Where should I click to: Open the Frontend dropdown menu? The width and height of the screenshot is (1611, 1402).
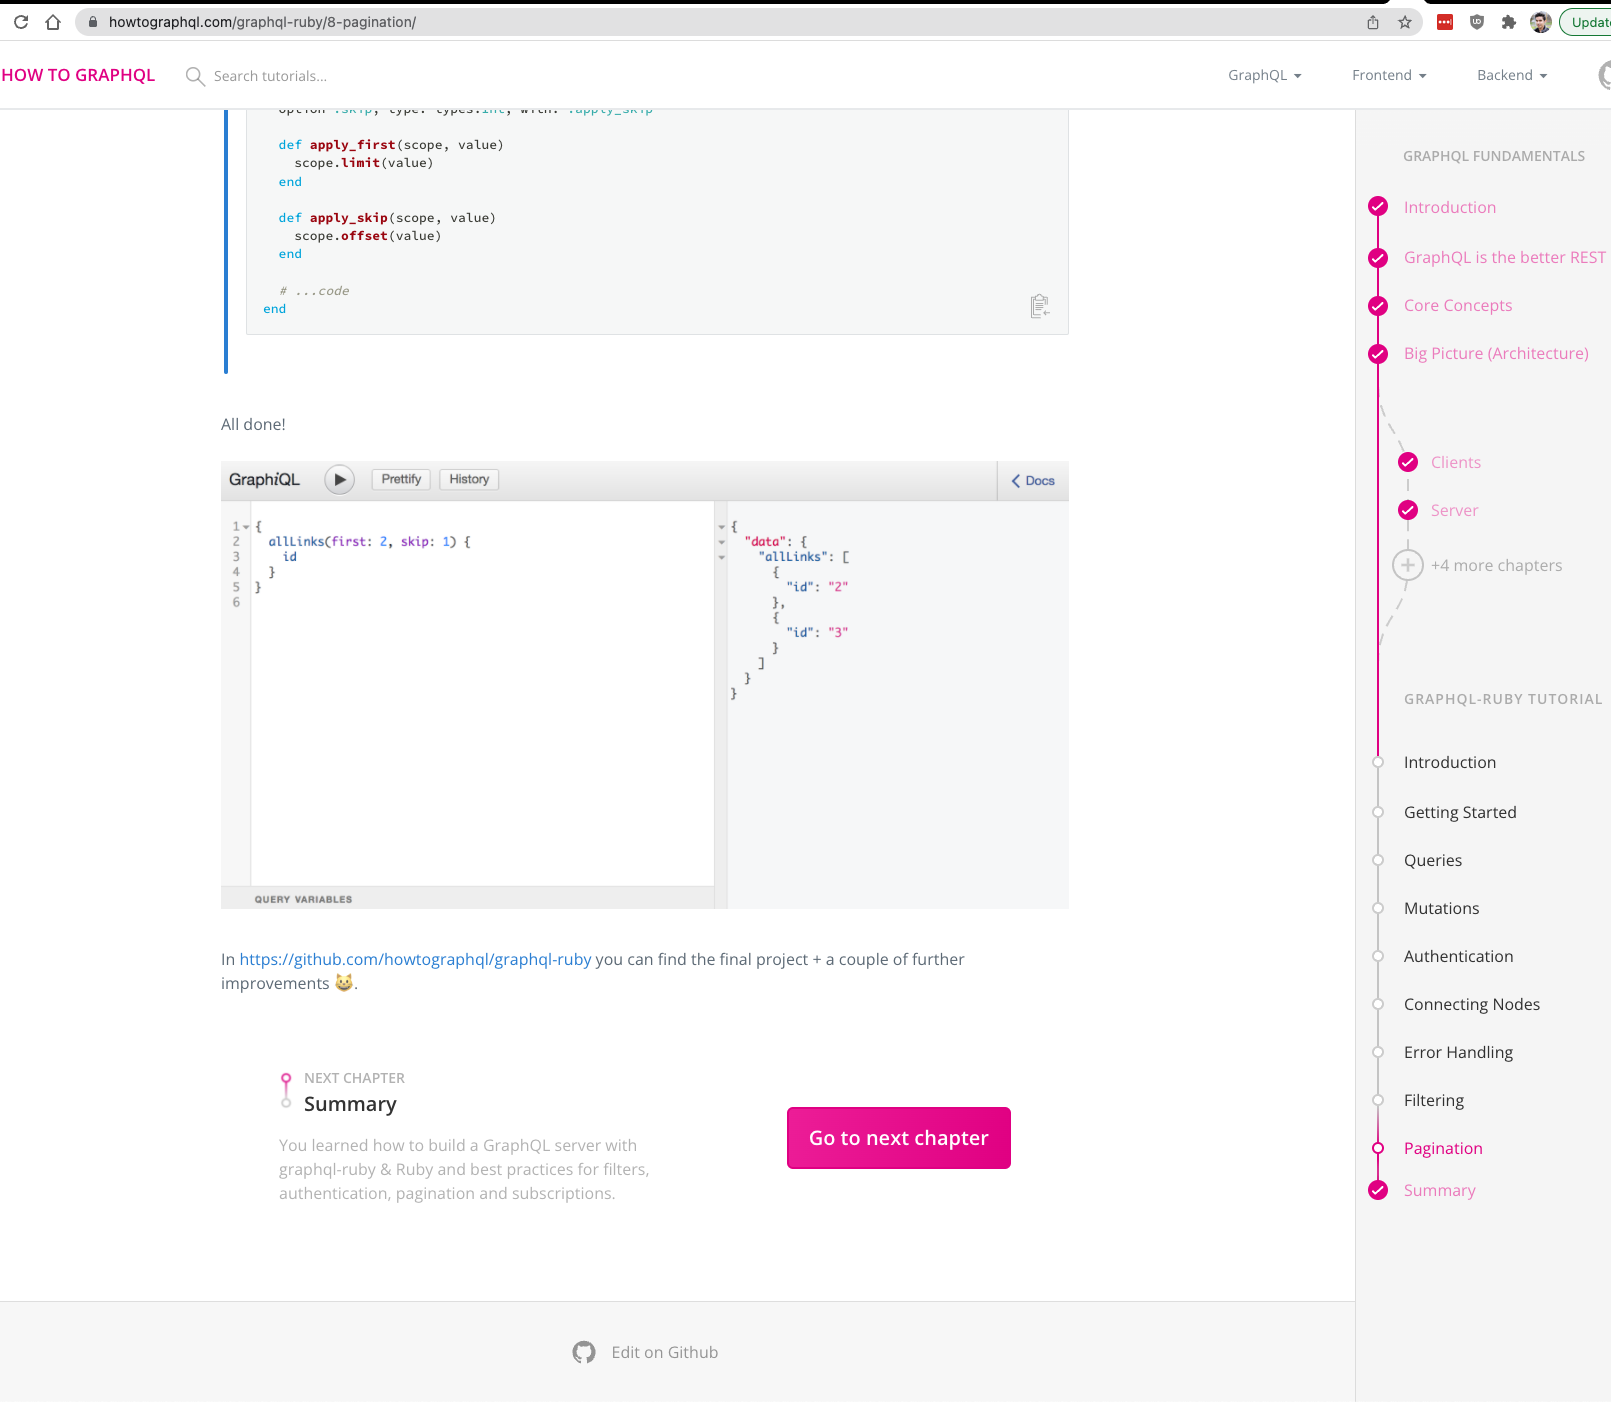[x=1389, y=75]
